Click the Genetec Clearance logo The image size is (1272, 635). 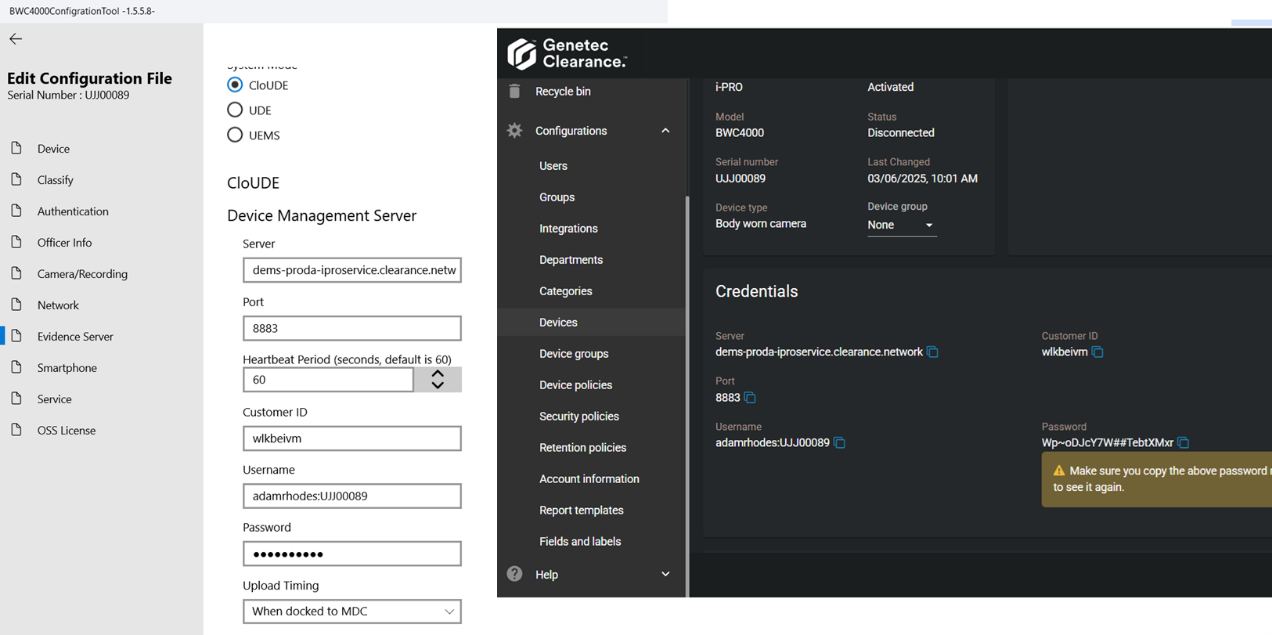point(567,53)
